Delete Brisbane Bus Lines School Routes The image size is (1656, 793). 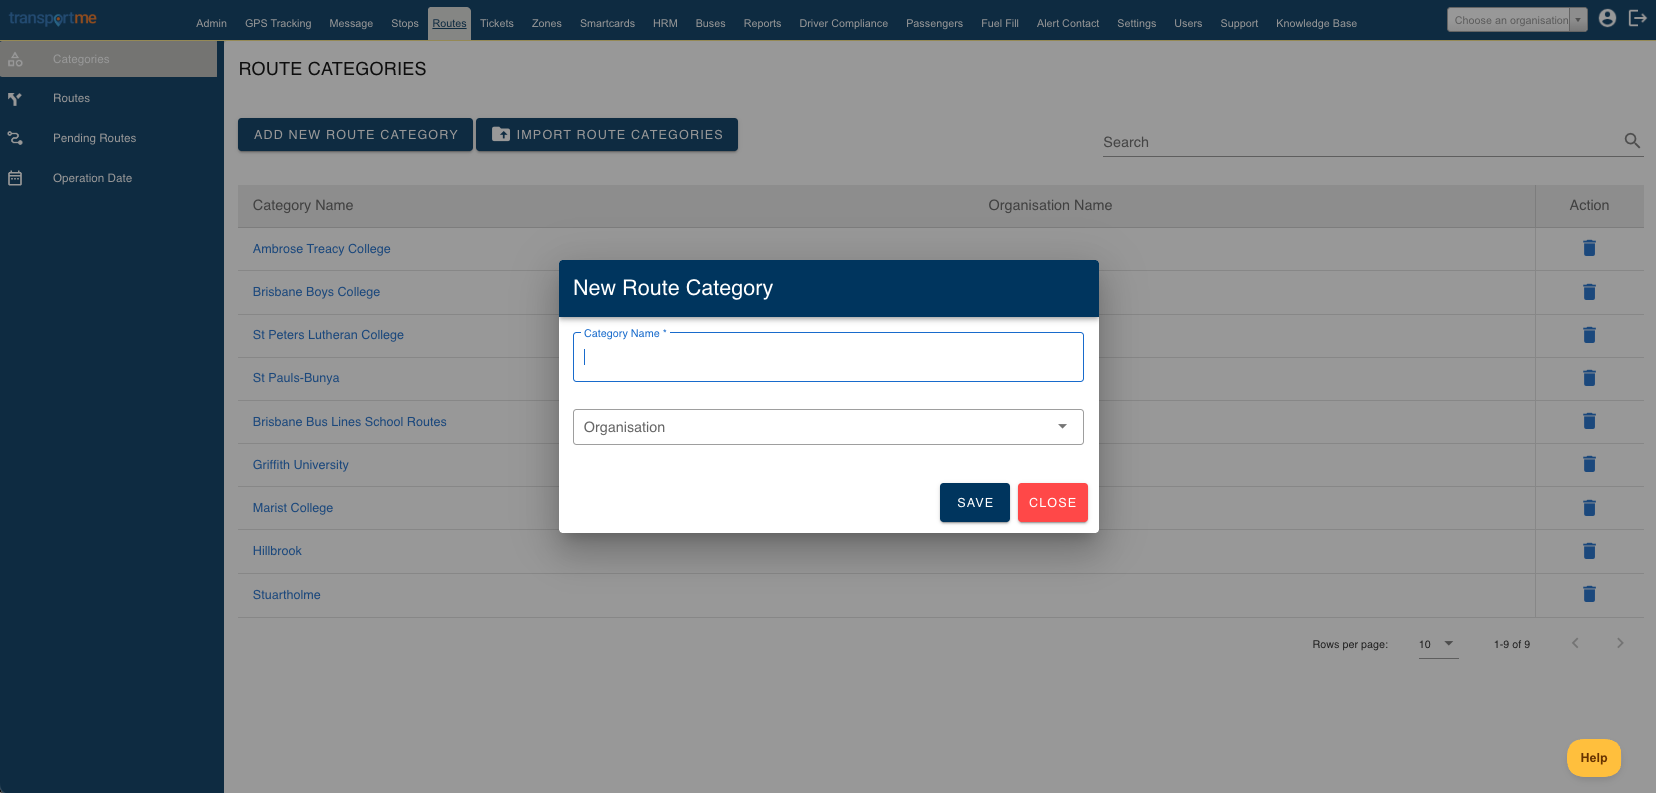point(1589,421)
